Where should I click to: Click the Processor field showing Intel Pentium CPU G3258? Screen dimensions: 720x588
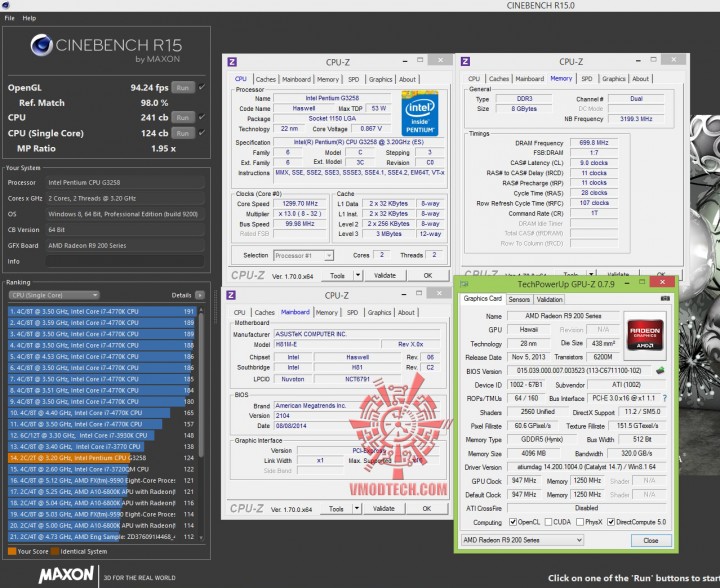124,182
